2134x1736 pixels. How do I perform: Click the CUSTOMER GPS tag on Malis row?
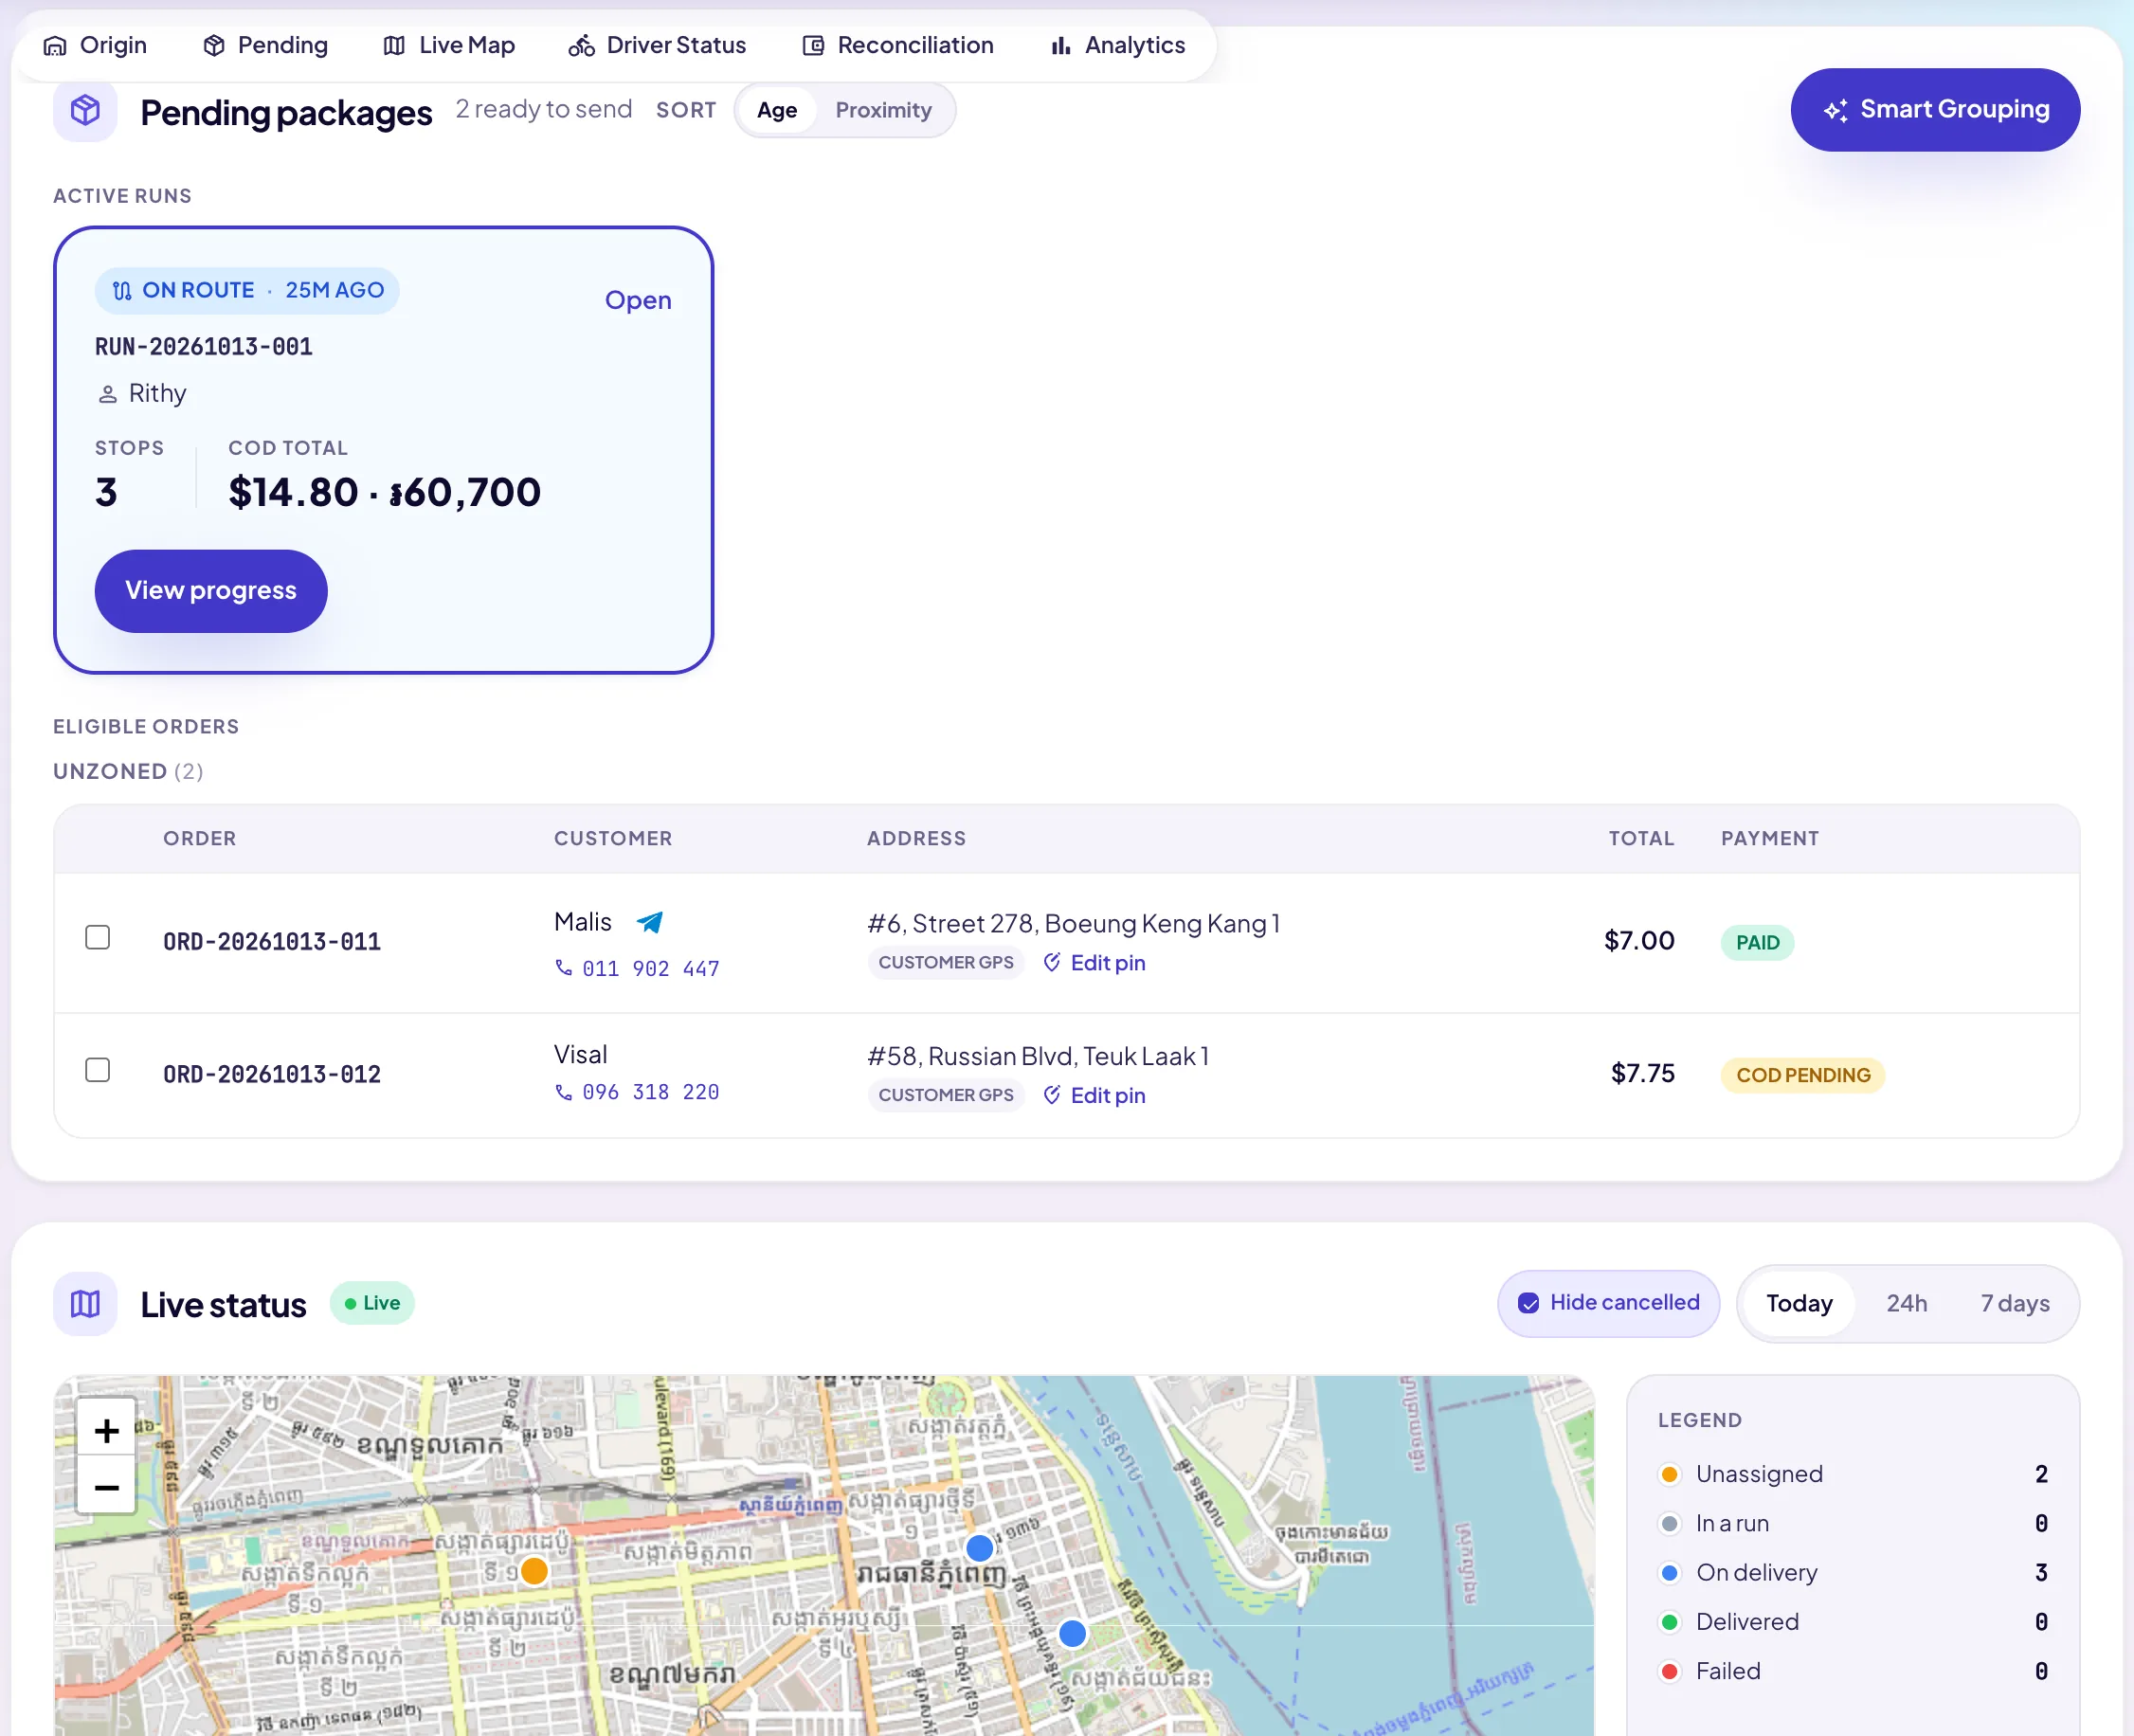(946, 962)
